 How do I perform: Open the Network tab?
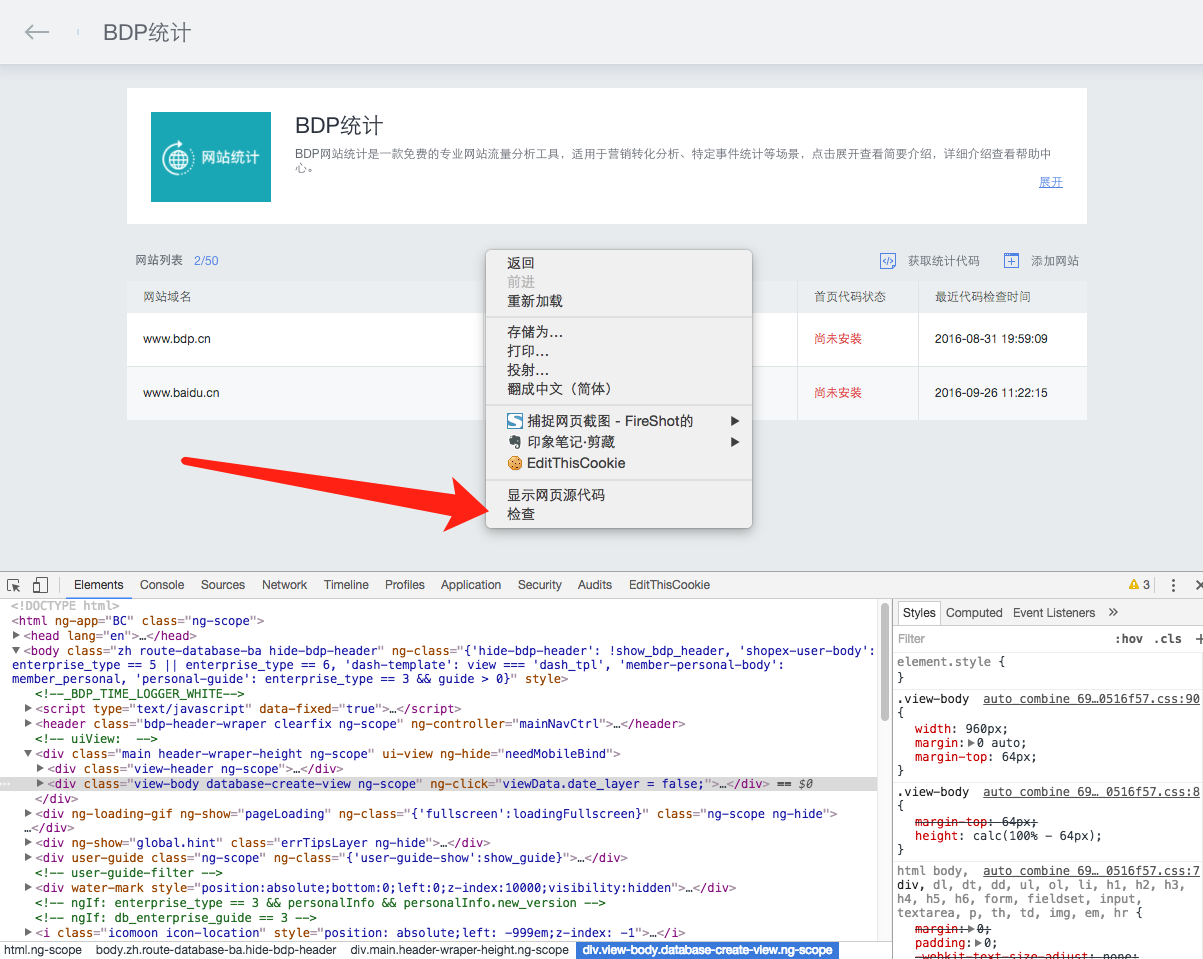(x=285, y=585)
